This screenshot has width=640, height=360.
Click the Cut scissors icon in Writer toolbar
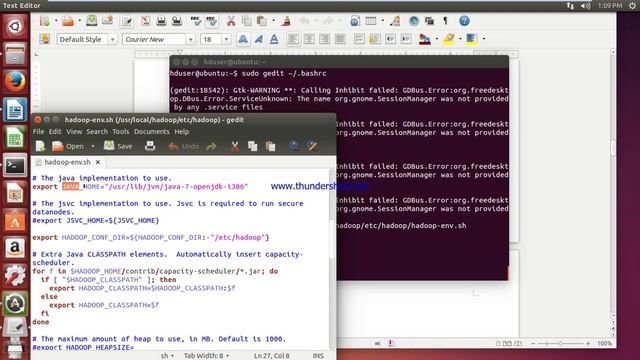point(231,21)
